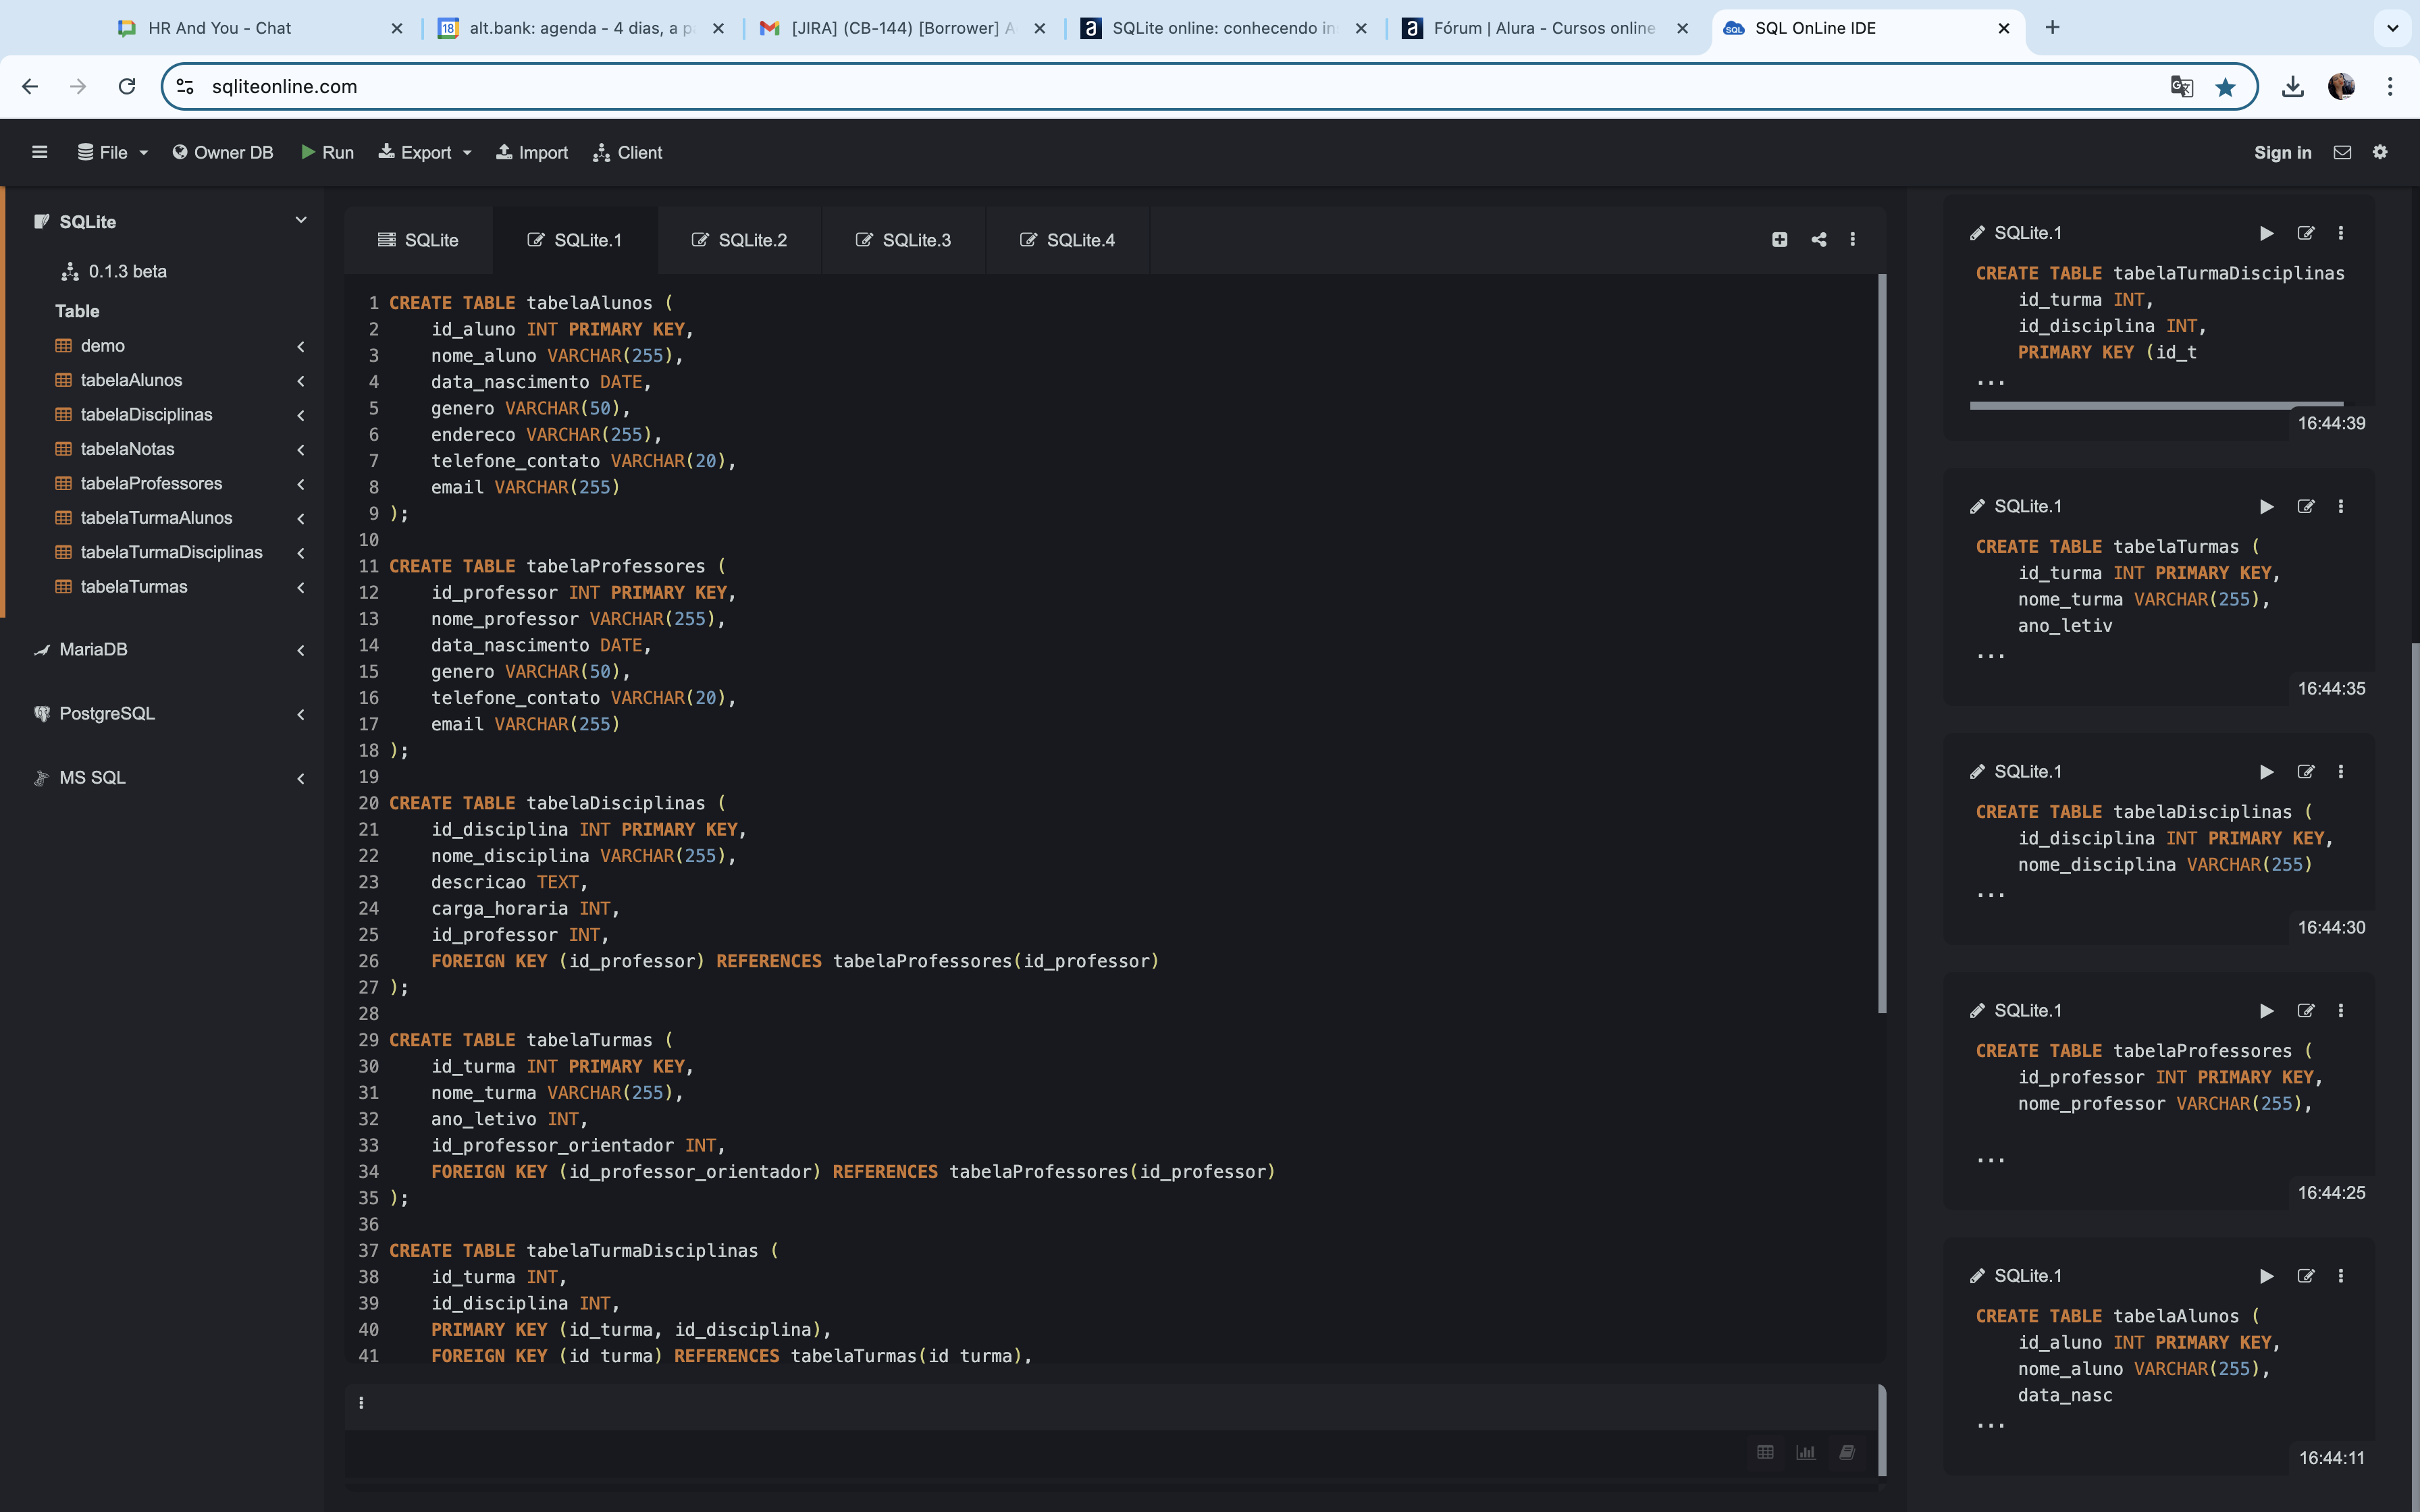
Task: Click the Owner DB button
Action: click(x=223, y=152)
